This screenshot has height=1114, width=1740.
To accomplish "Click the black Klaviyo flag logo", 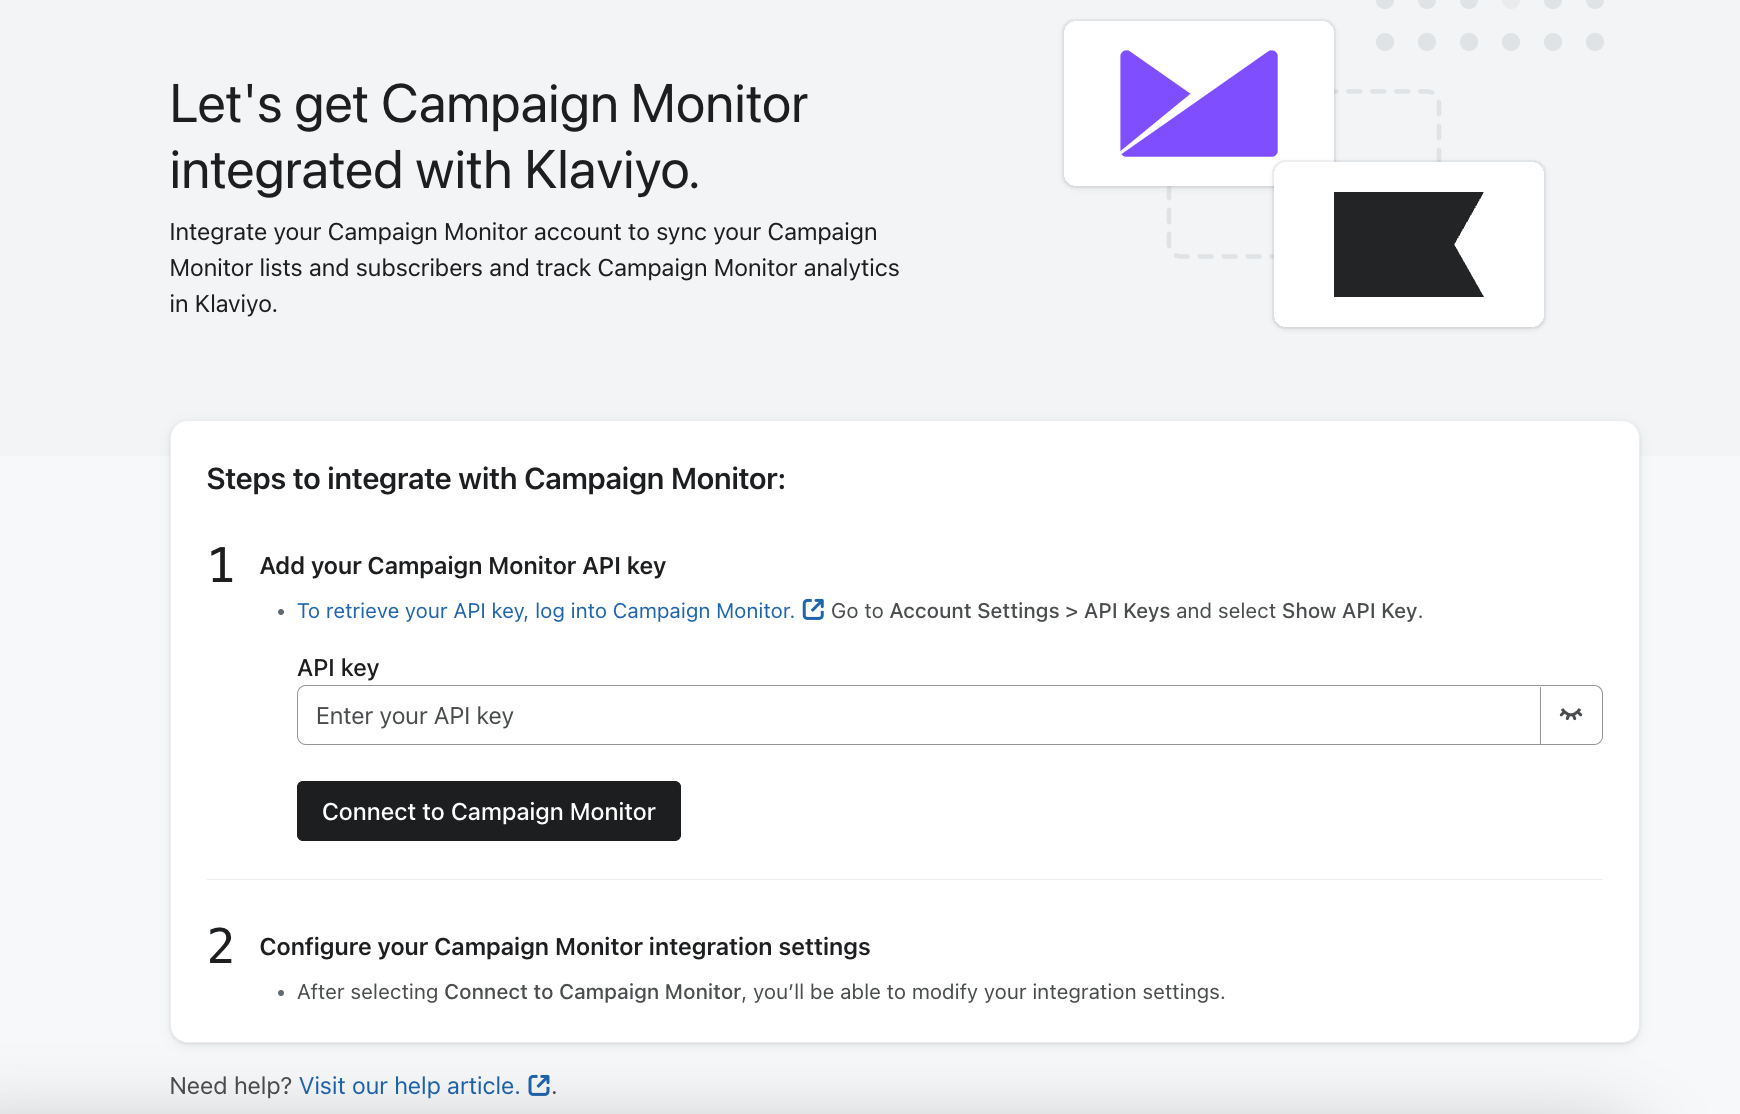I will (x=1408, y=245).
